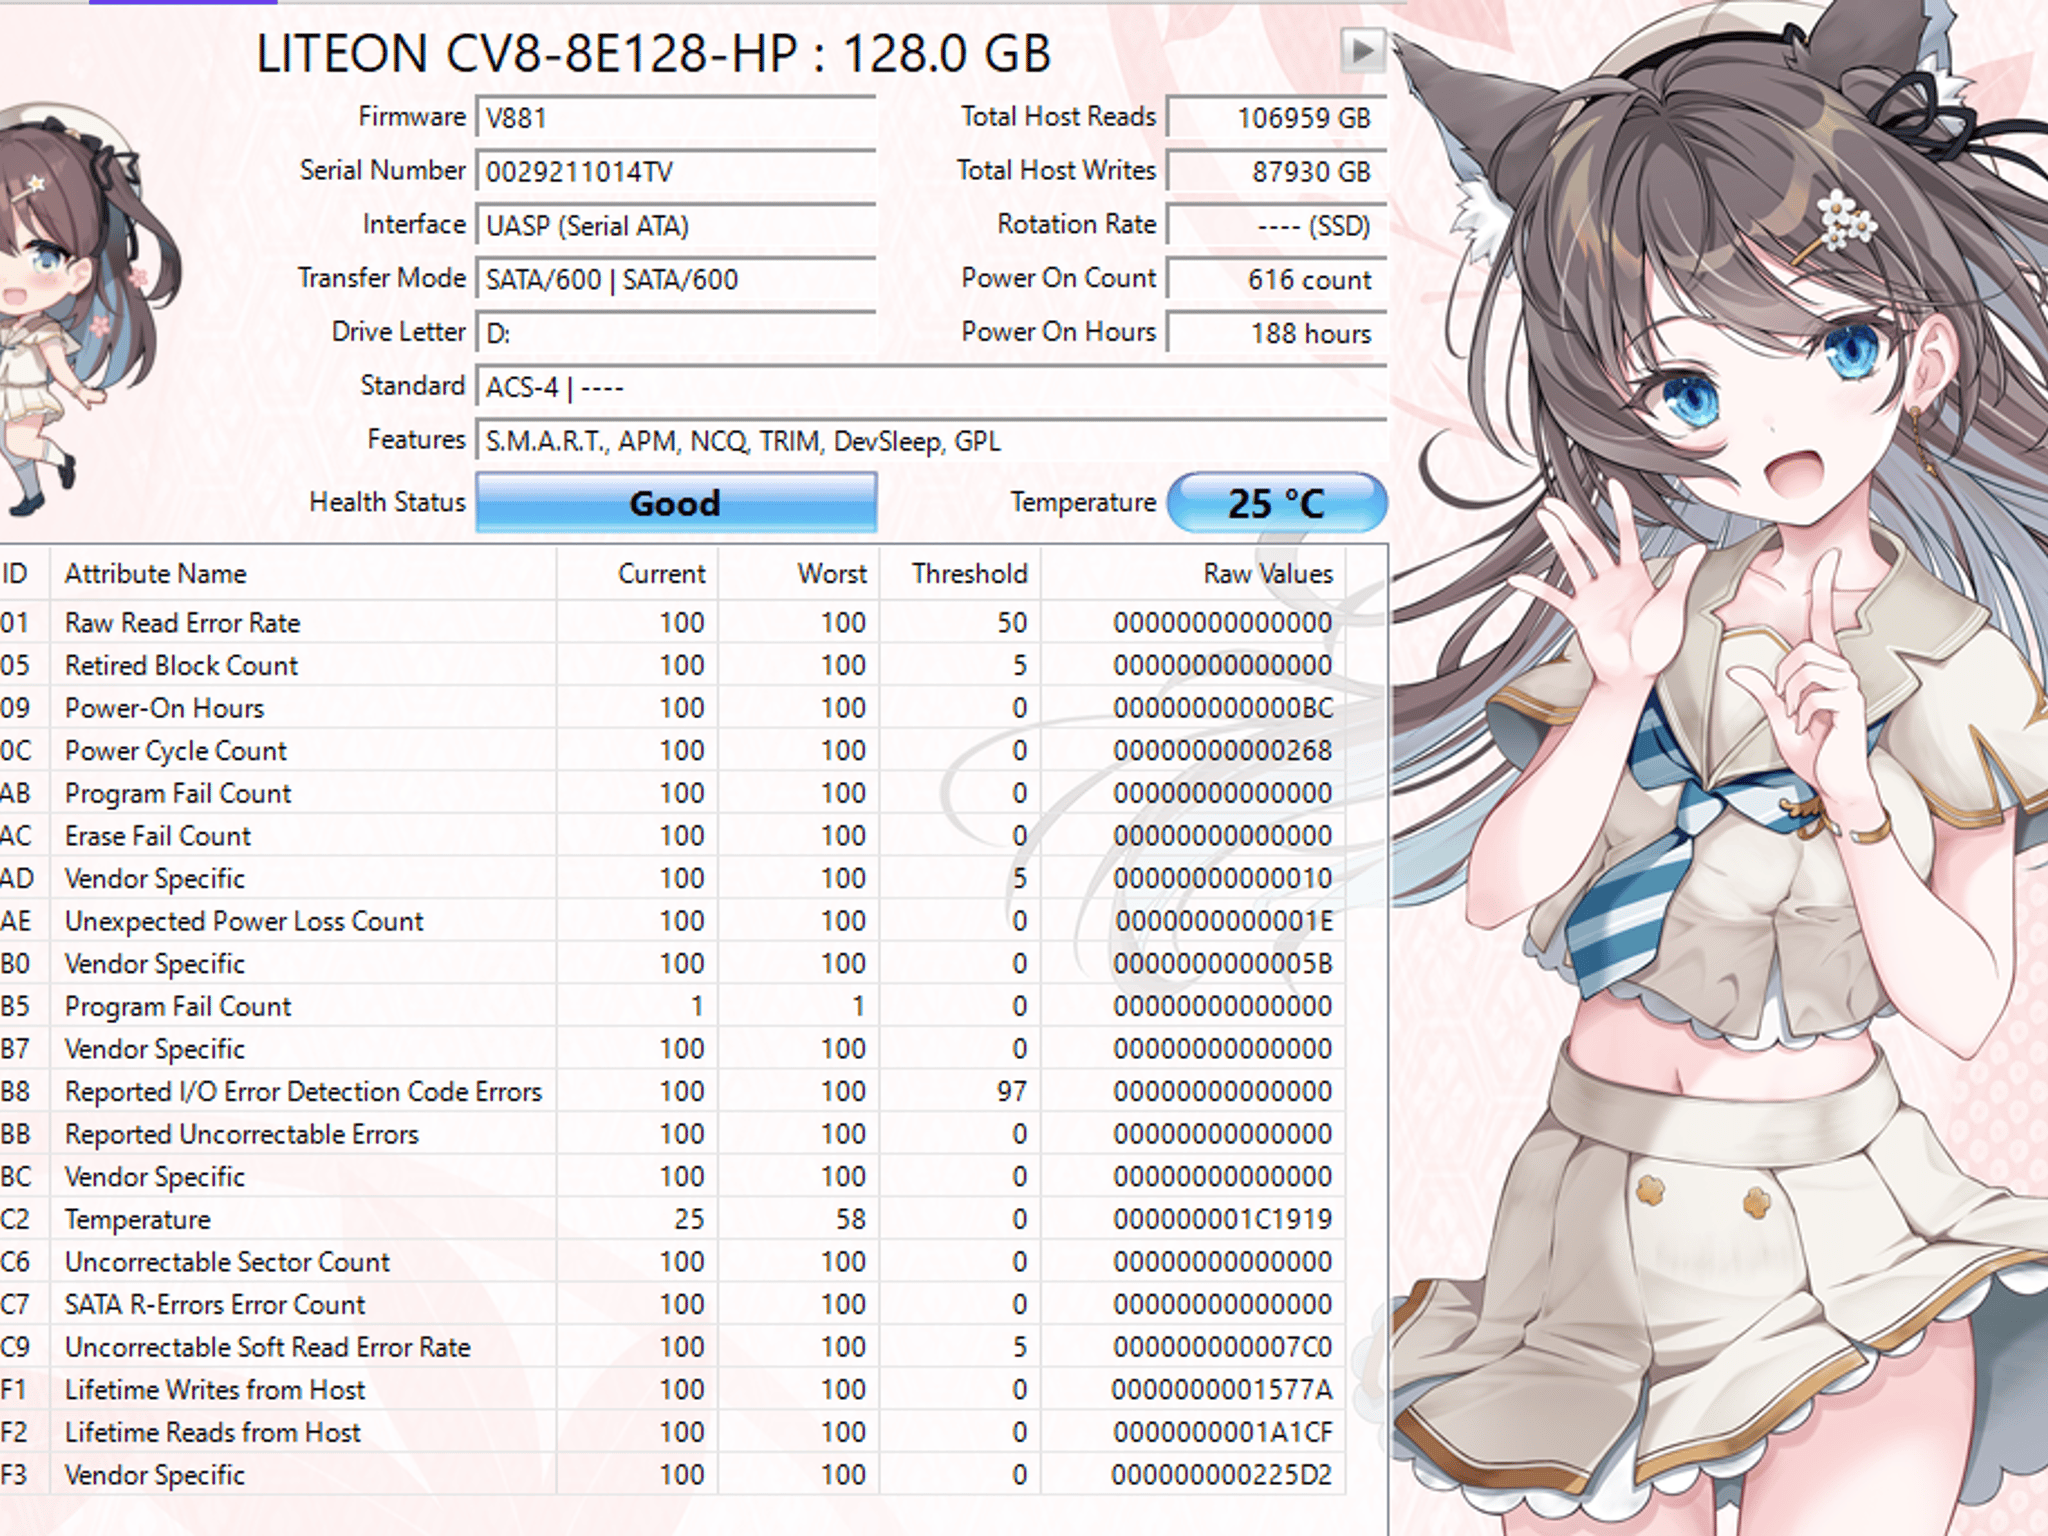The image size is (2048, 1536).
Task: Select the Erase Fail Count row
Action: click(x=672, y=836)
